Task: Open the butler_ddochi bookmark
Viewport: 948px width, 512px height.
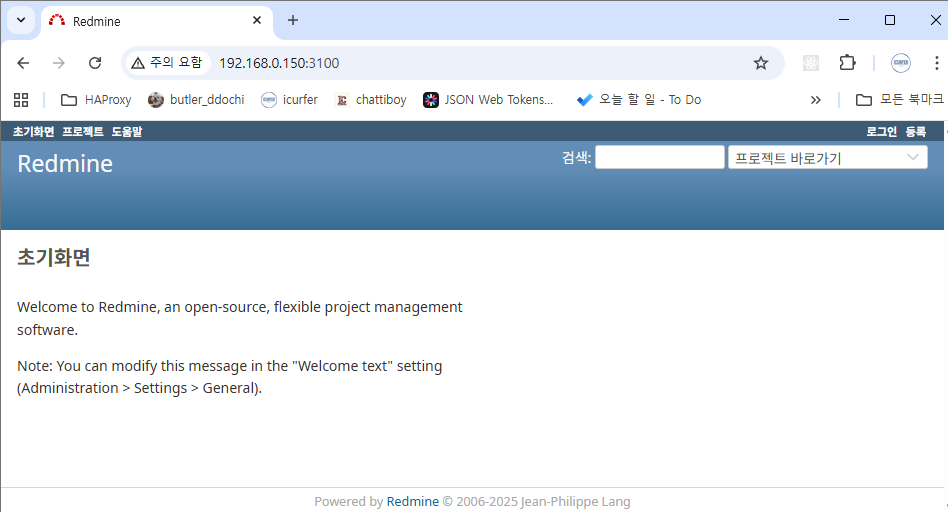Action: pos(196,100)
